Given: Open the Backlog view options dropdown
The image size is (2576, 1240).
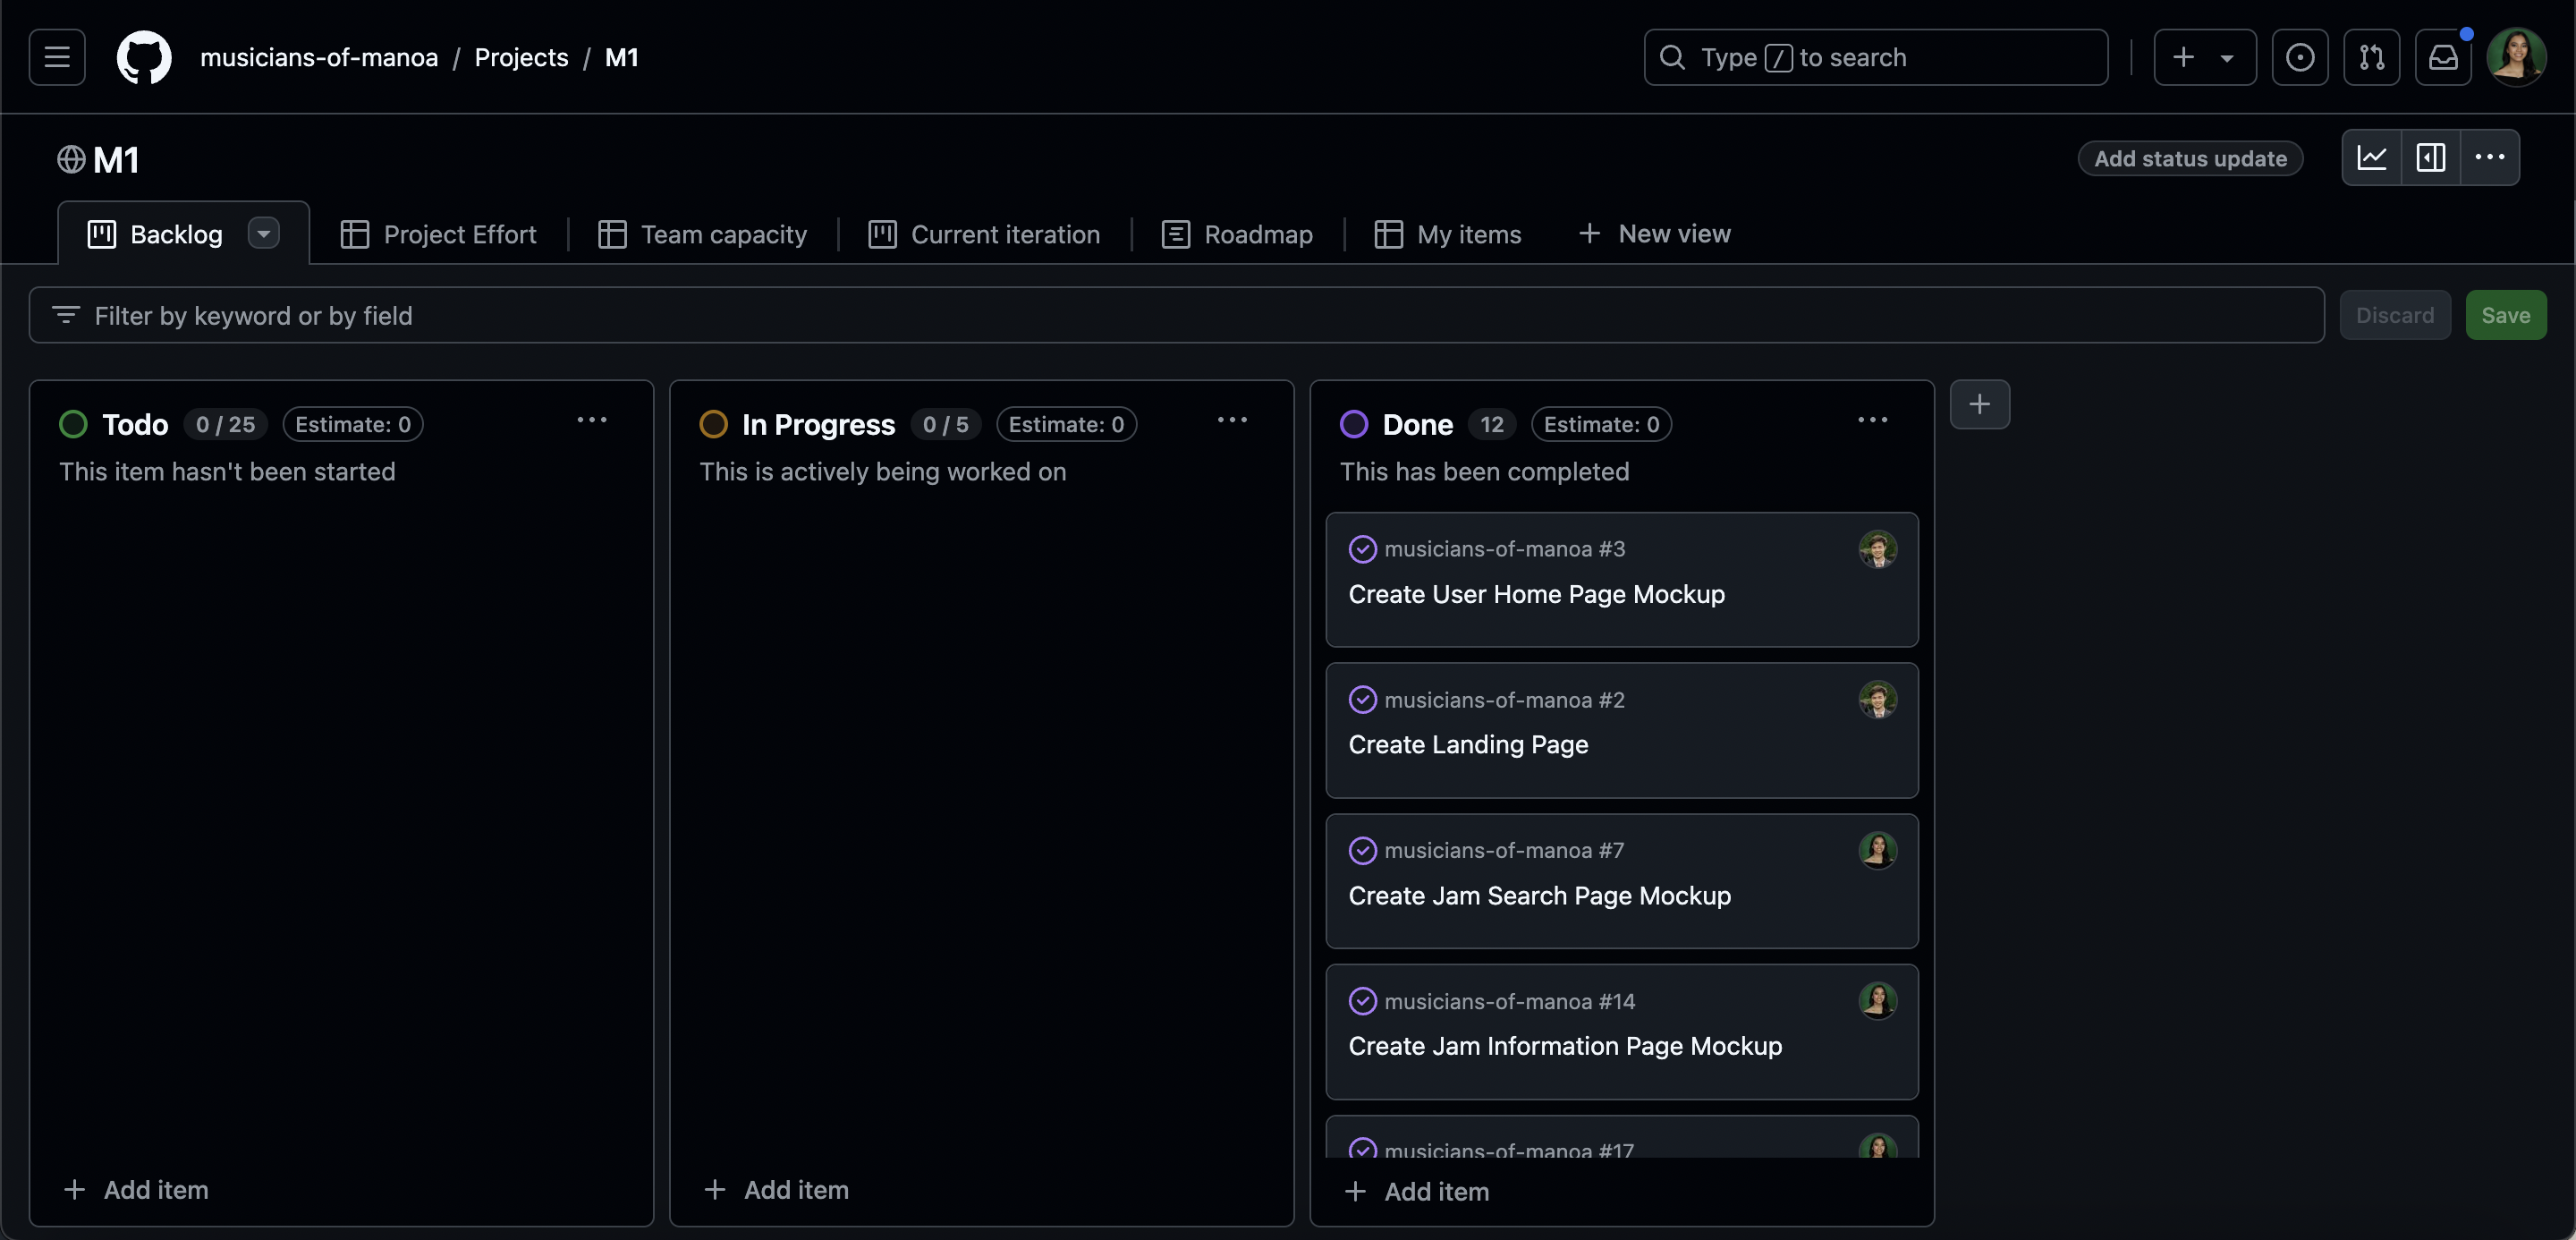Looking at the screenshot, I should 263,234.
